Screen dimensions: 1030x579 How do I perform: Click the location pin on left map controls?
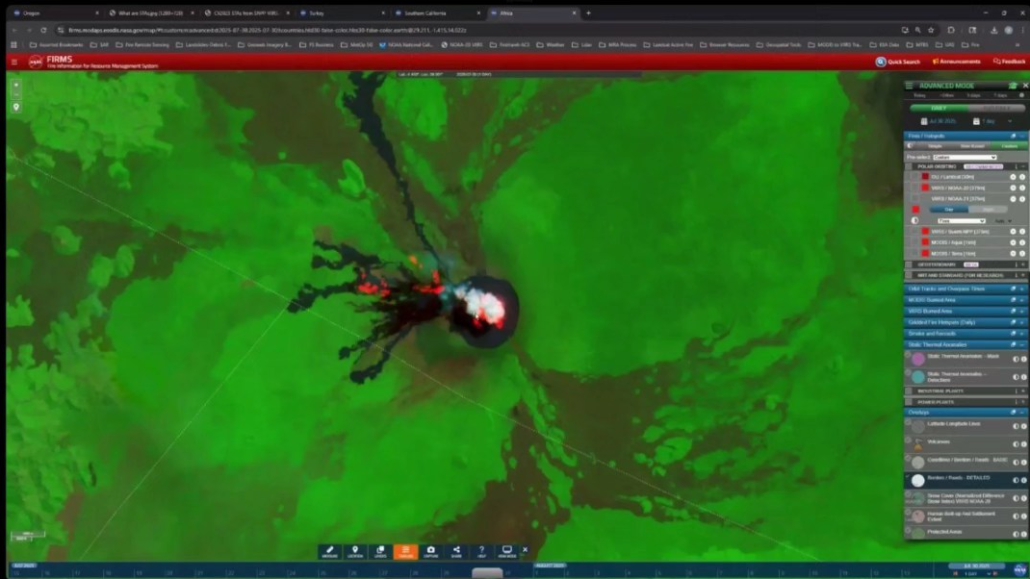tap(16, 107)
